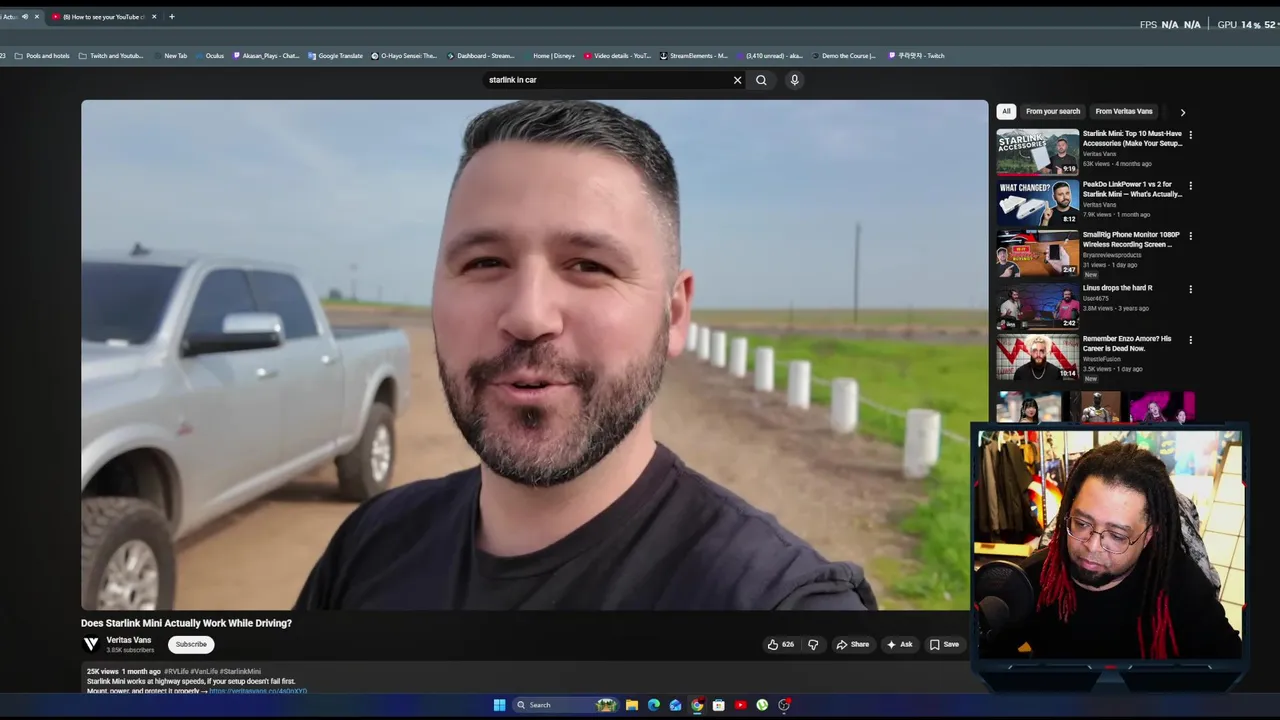The height and width of the screenshot is (720, 1280).
Task: Subscribe to Veritas Vans
Action: coord(191,645)
